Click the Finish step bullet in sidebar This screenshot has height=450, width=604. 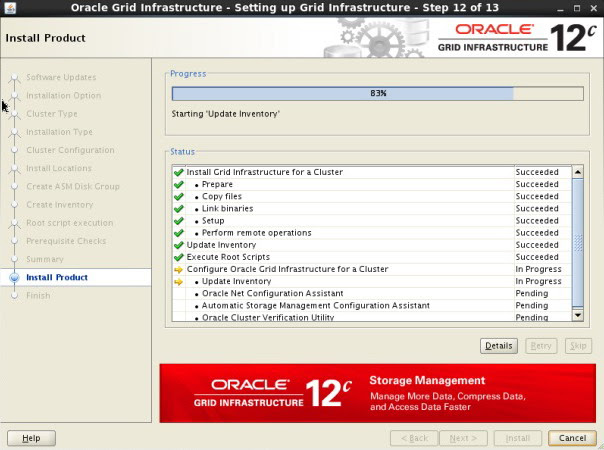tap(14, 296)
